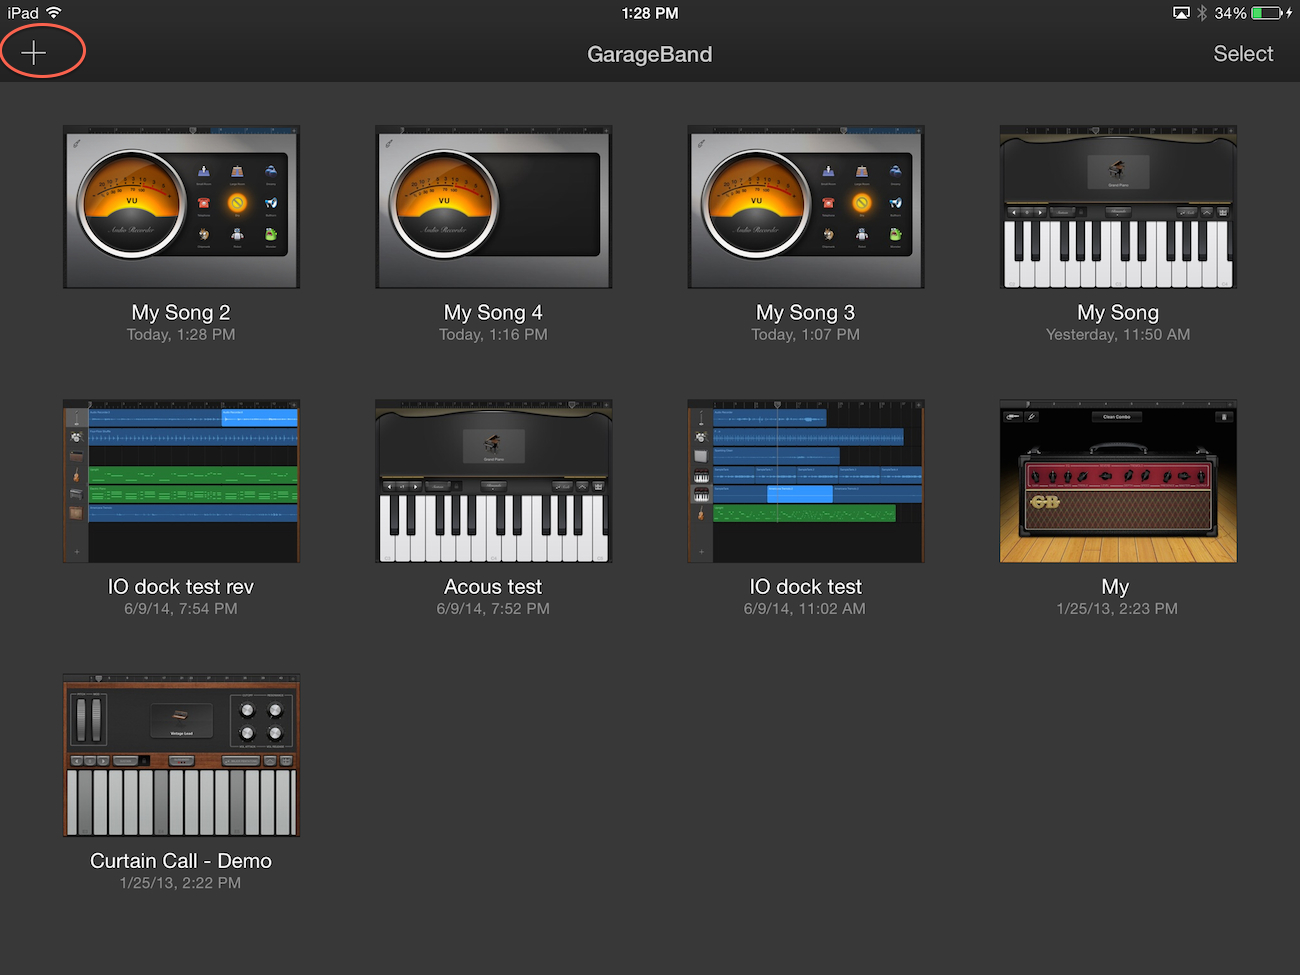Screen dimensions: 1300x975
Task: Click the "6/9/14, 11:02 AM" date text
Action: pyautogui.click(x=805, y=609)
